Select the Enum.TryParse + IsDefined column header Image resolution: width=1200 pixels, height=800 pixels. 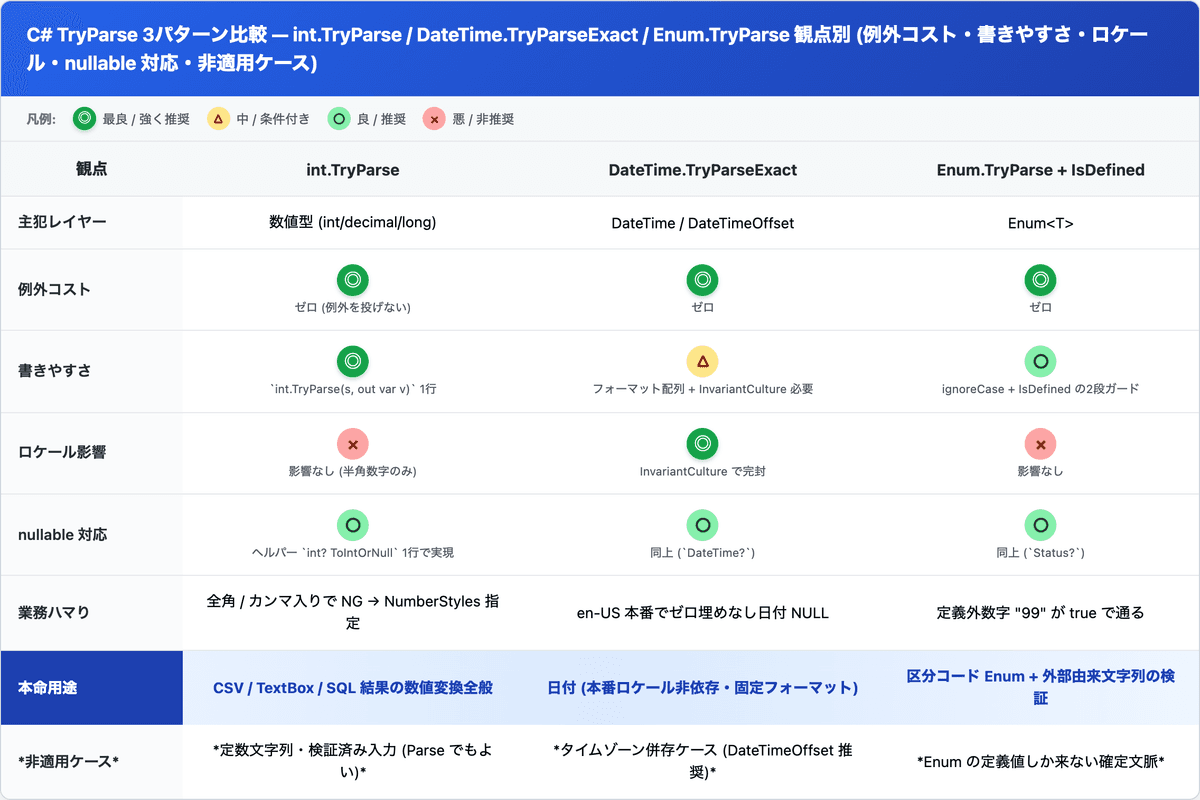pyautogui.click(x=1041, y=170)
